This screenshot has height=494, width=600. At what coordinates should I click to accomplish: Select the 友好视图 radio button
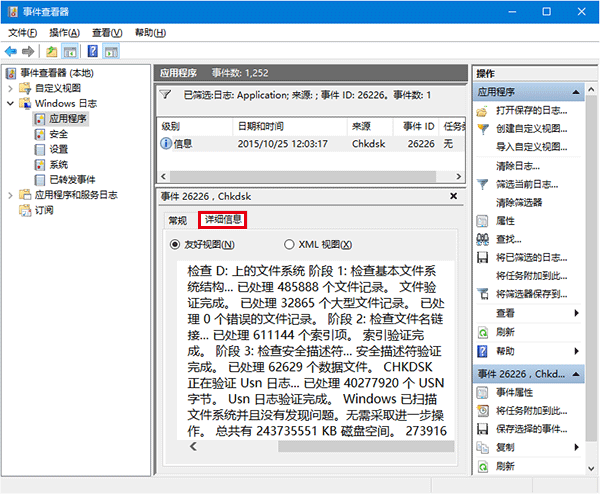(x=176, y=245)
